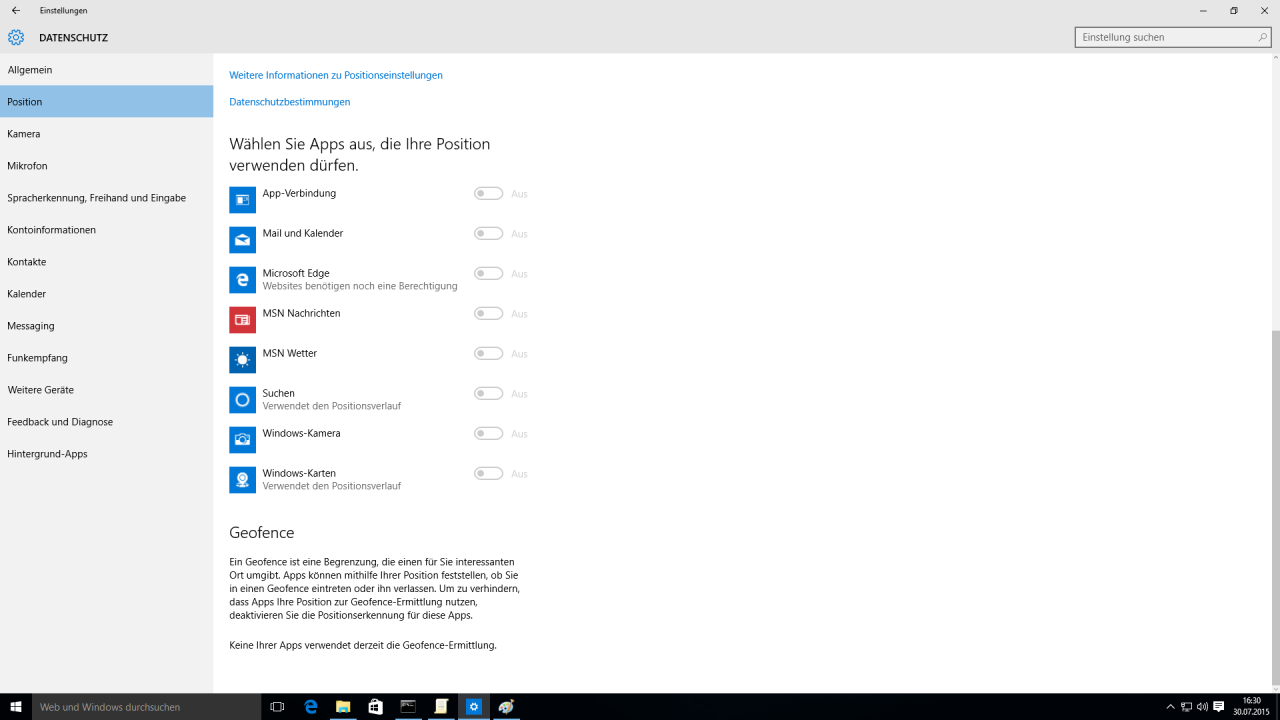
Task: Open the Allgemein privacy section
Action: click(106, 70)
